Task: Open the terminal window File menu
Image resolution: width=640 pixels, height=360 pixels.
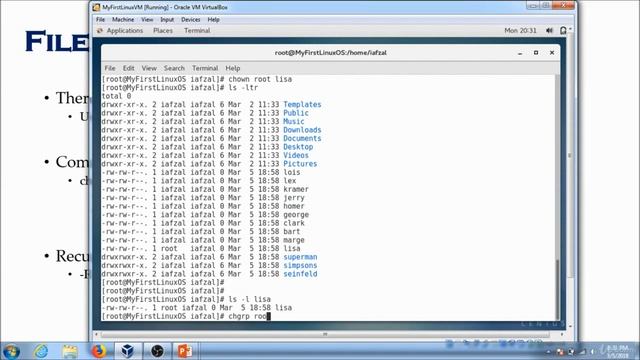Action: point(110,68)
